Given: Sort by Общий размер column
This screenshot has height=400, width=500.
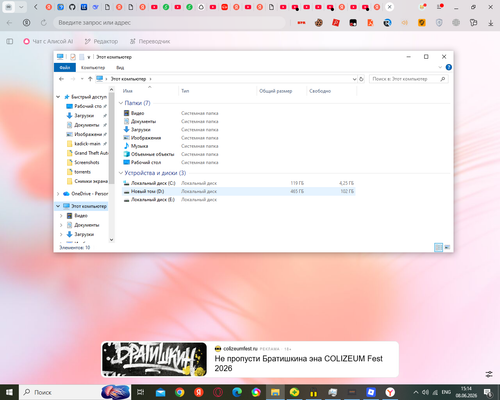Looking at the screenshot, I should [x=282, y=91].
